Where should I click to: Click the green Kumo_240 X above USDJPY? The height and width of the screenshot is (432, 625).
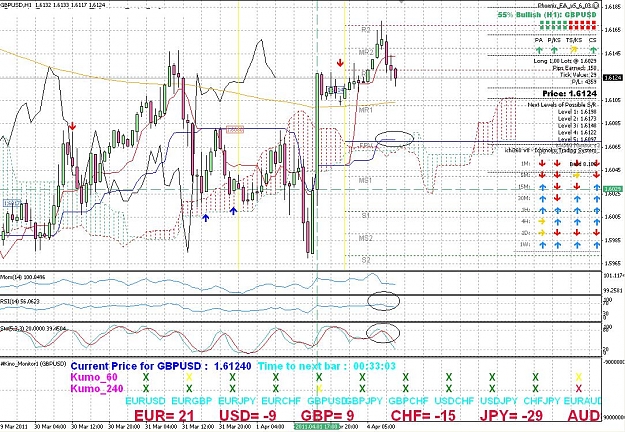tap(492, 389)
